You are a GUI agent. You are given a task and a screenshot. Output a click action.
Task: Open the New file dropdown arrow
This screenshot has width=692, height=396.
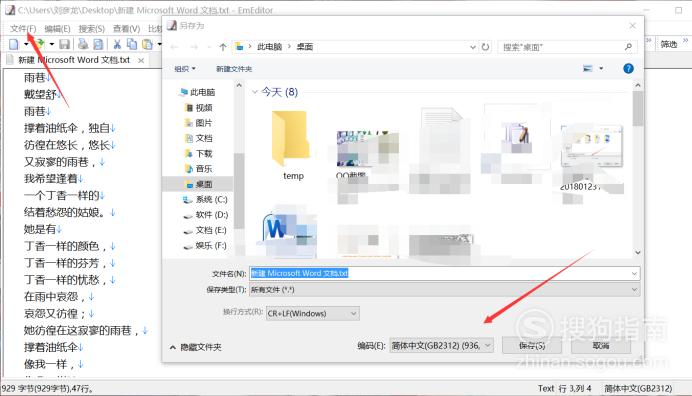coord(26,44)
